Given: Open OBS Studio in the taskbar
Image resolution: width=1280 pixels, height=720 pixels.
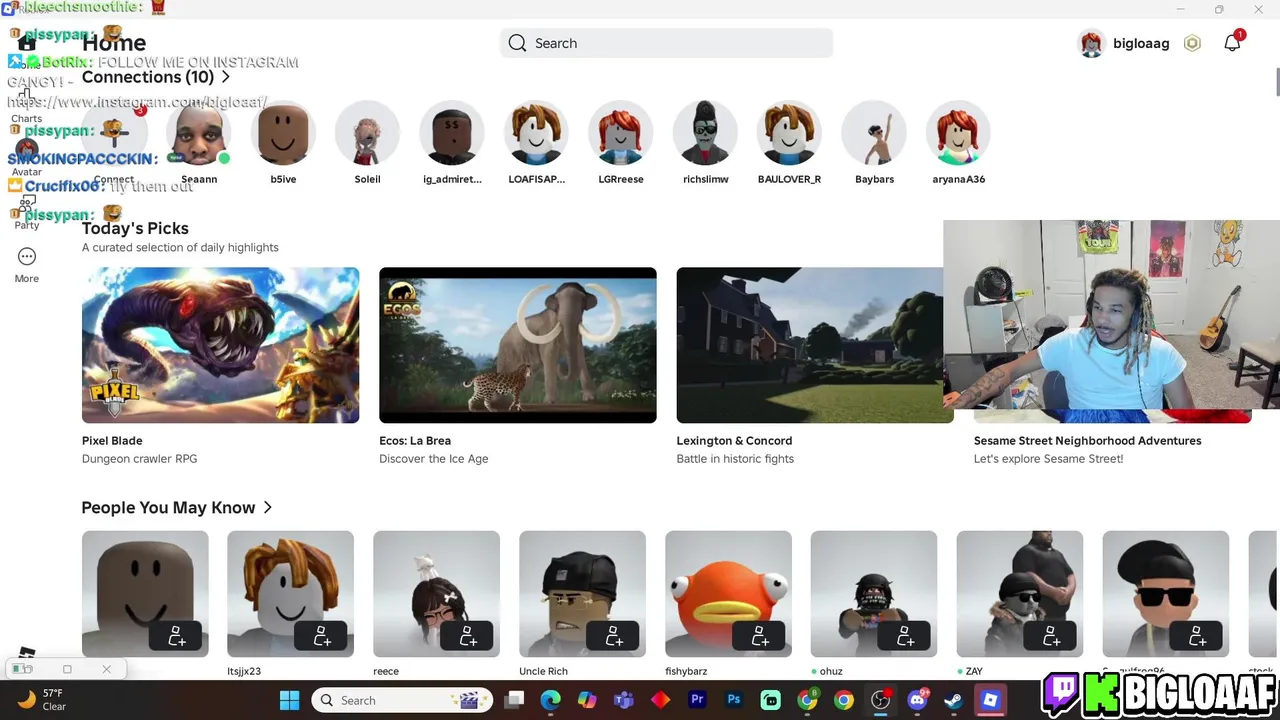Looking at the screenshot, I should [880, 700].
